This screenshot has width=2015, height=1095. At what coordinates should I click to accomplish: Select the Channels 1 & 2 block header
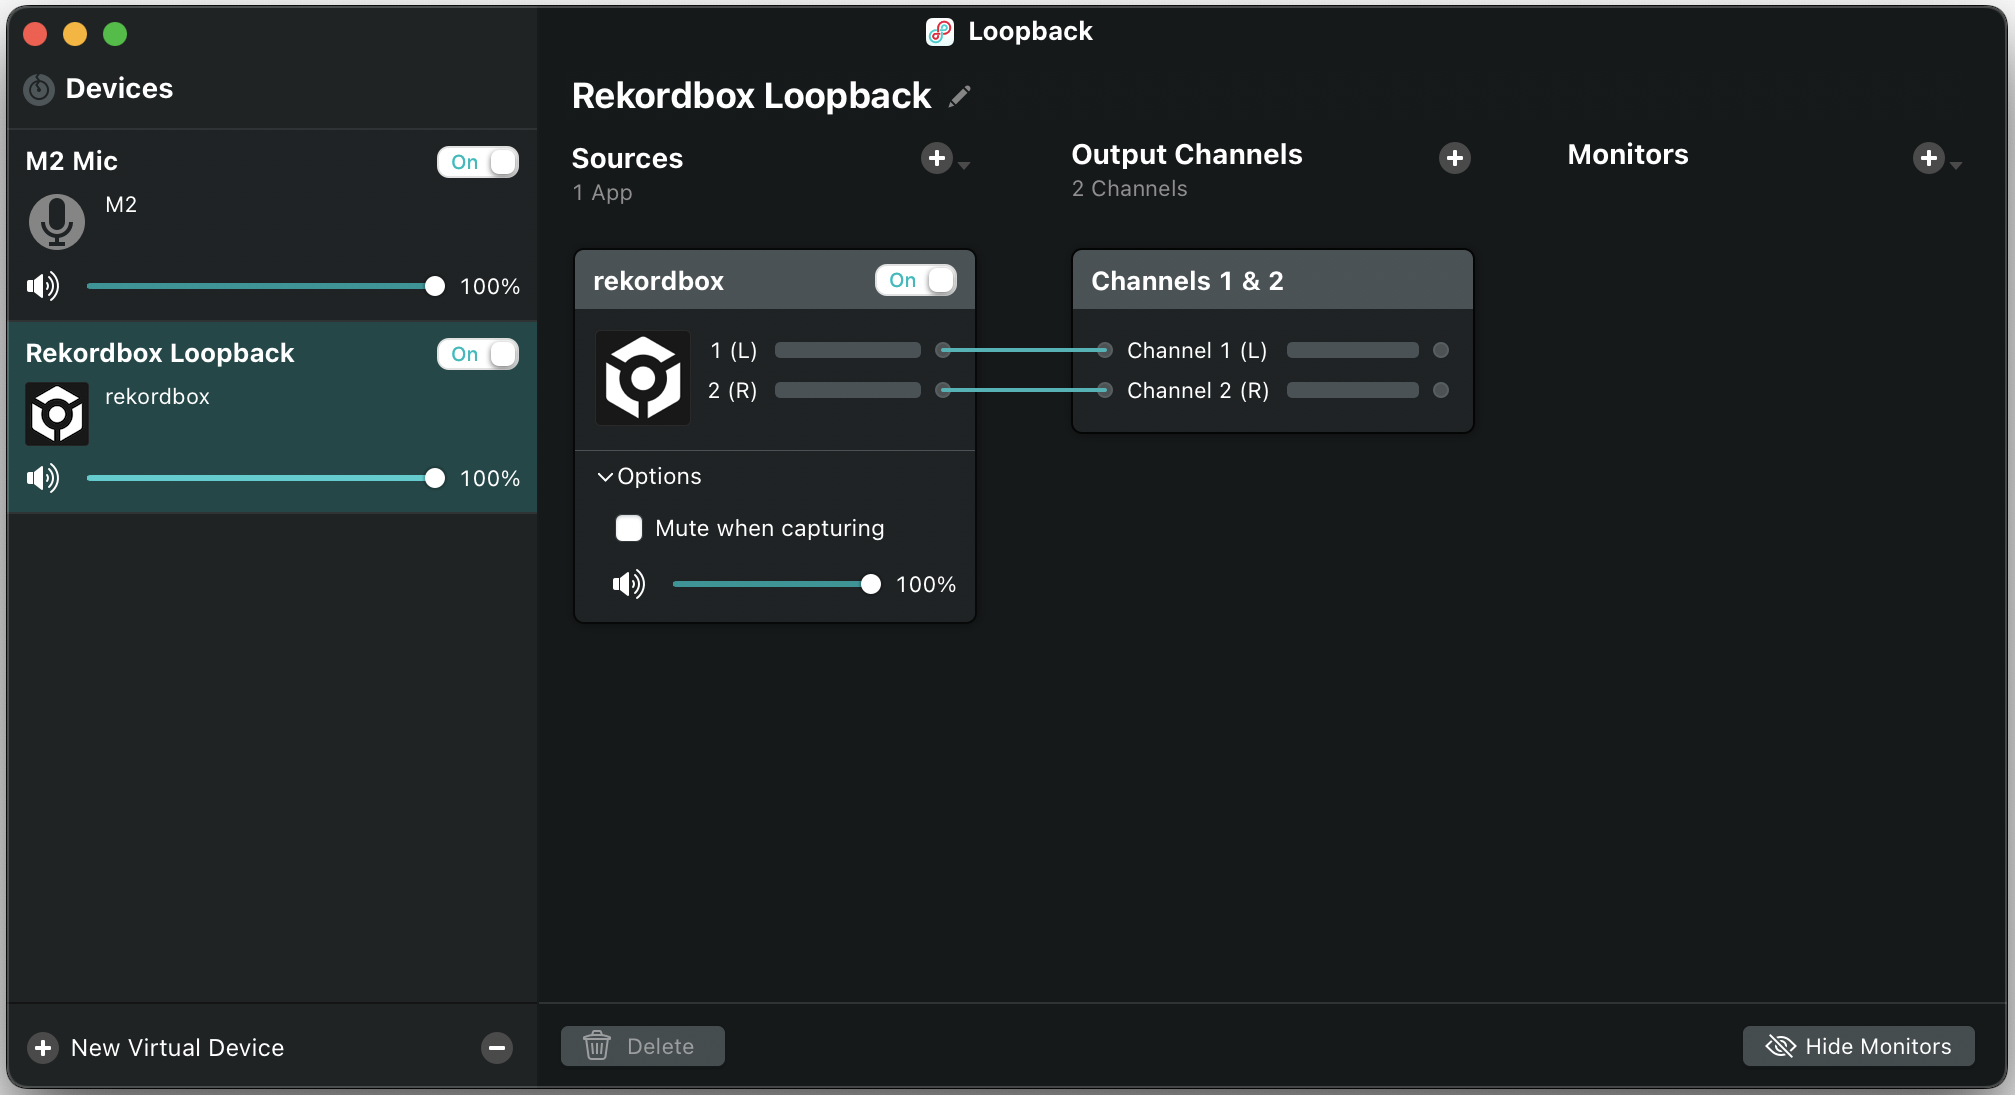(1272, 280)
